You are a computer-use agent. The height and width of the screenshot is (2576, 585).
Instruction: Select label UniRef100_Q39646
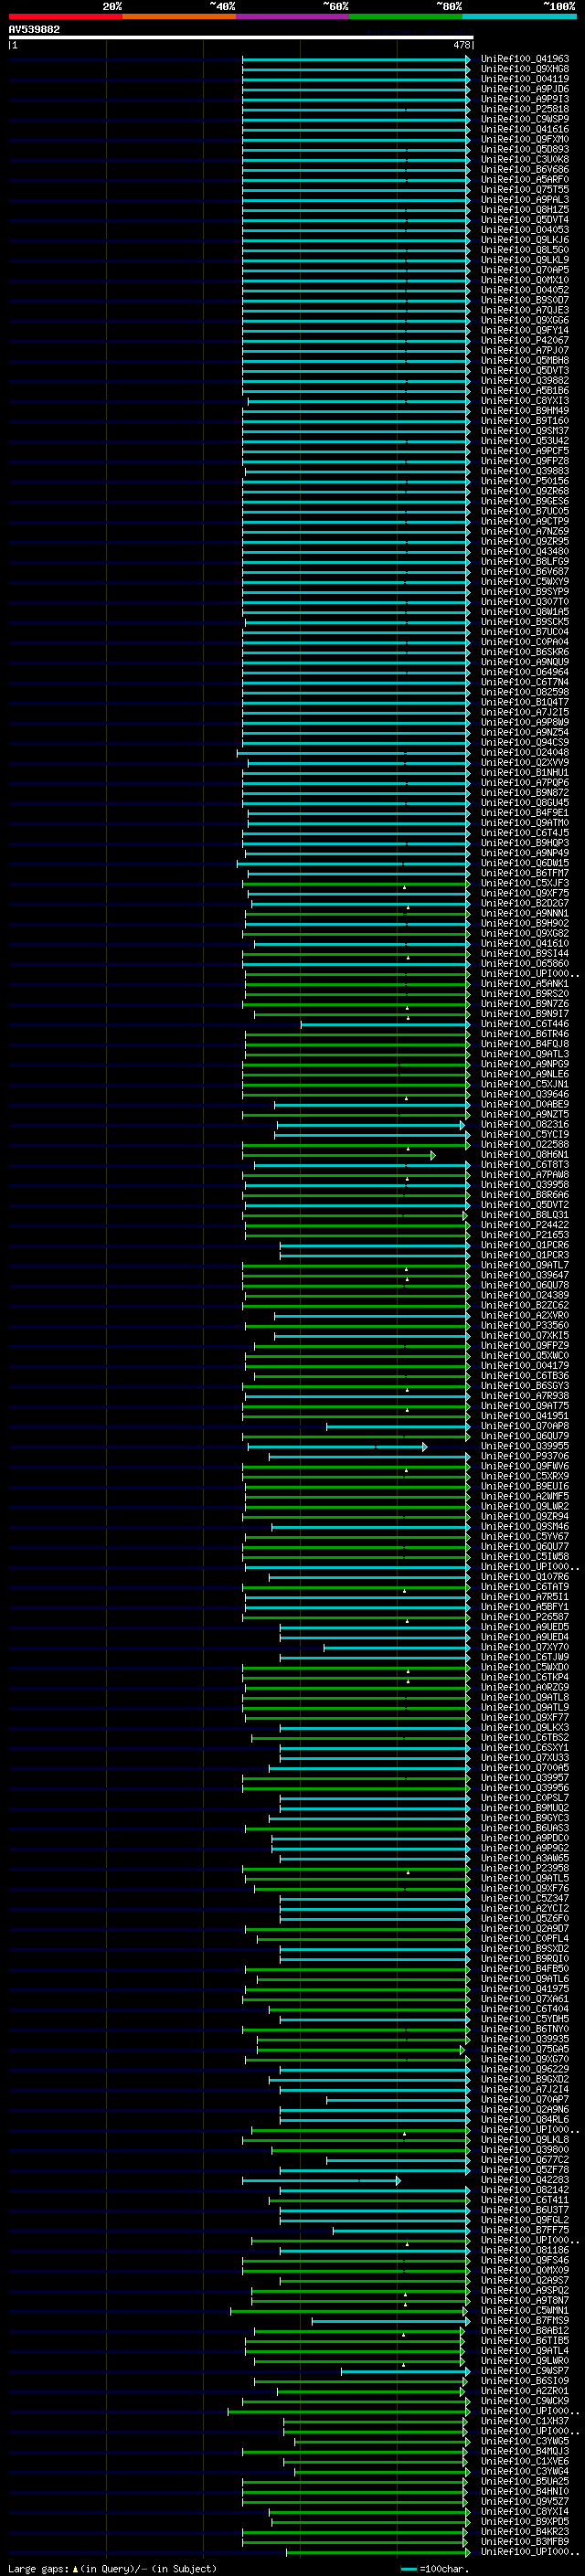(525, 1094)
